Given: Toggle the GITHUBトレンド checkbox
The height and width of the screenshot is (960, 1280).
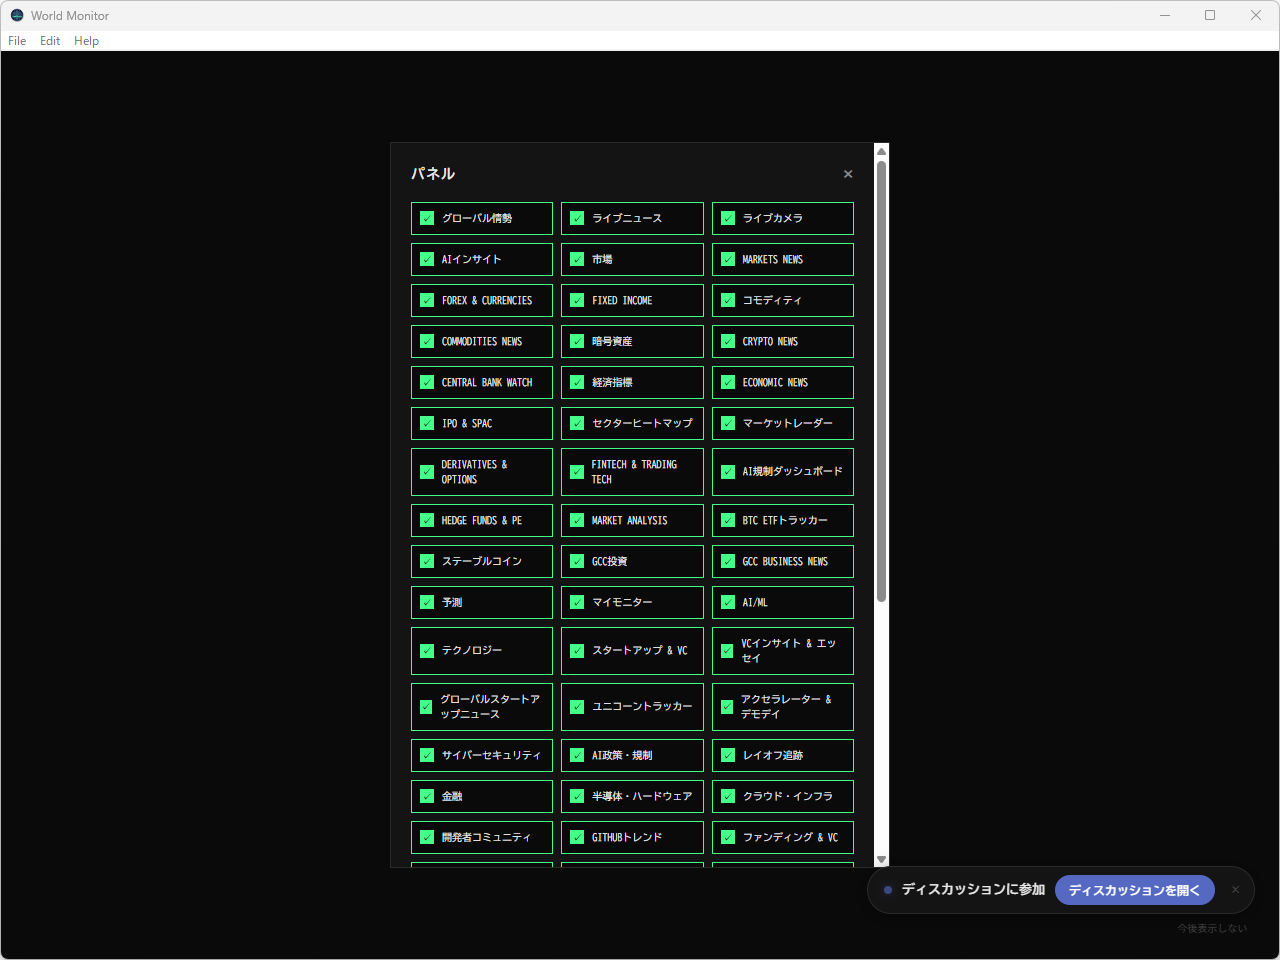Looking at the screenshot, I should click(577, 837).
